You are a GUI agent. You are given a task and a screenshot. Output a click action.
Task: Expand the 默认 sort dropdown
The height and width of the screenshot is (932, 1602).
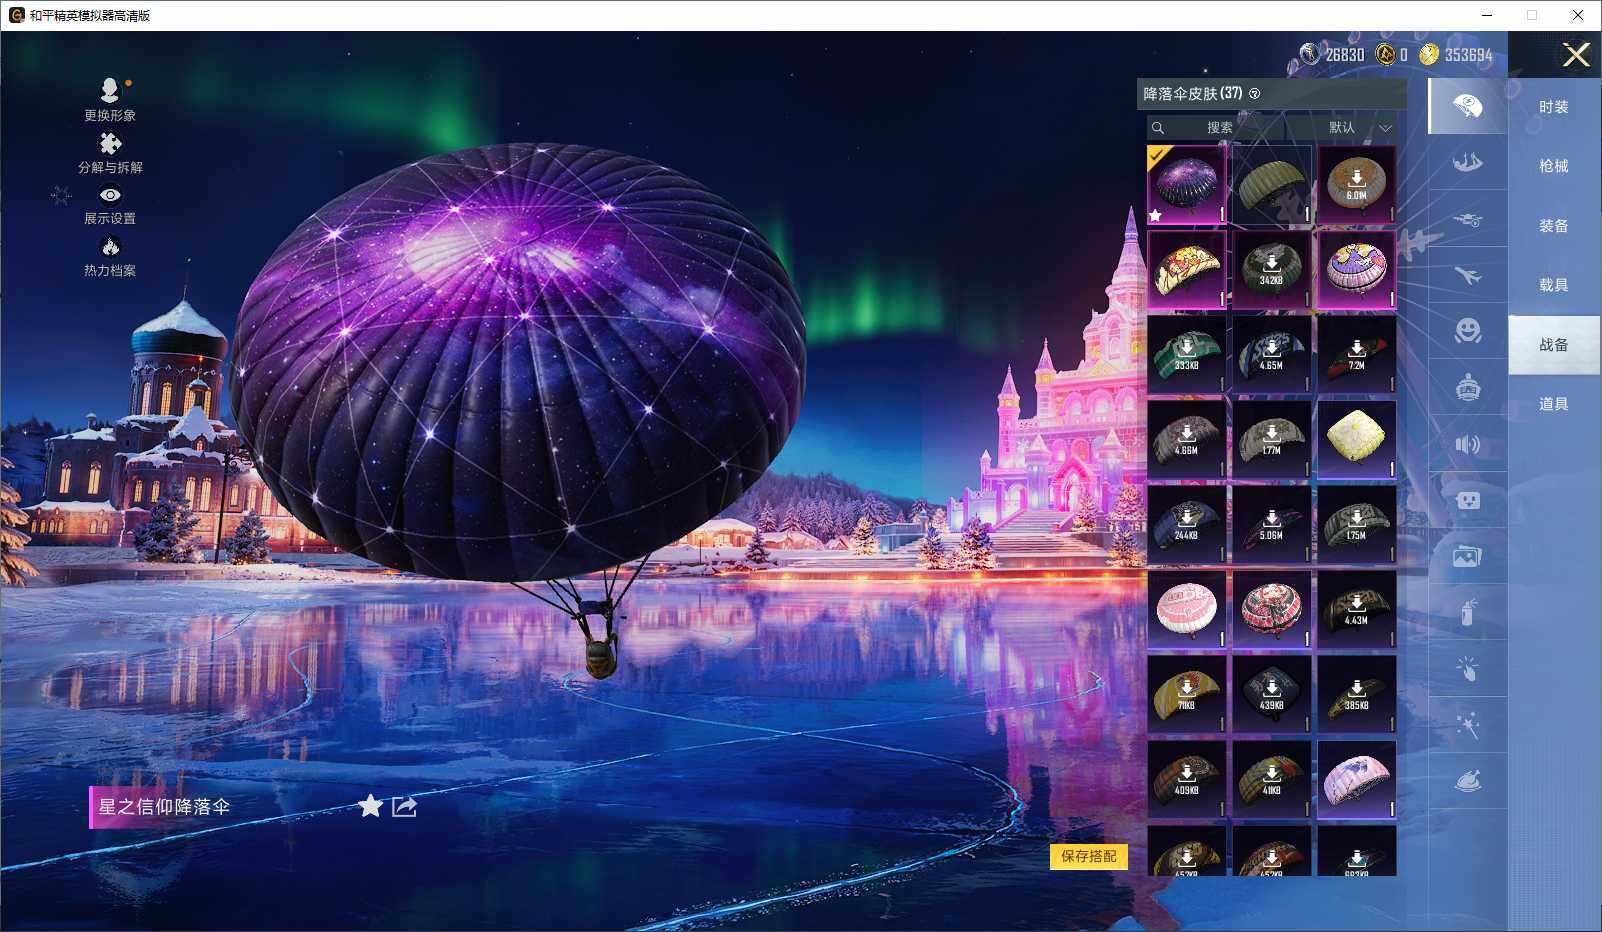pyautogui.click(x=1358, y=128)
